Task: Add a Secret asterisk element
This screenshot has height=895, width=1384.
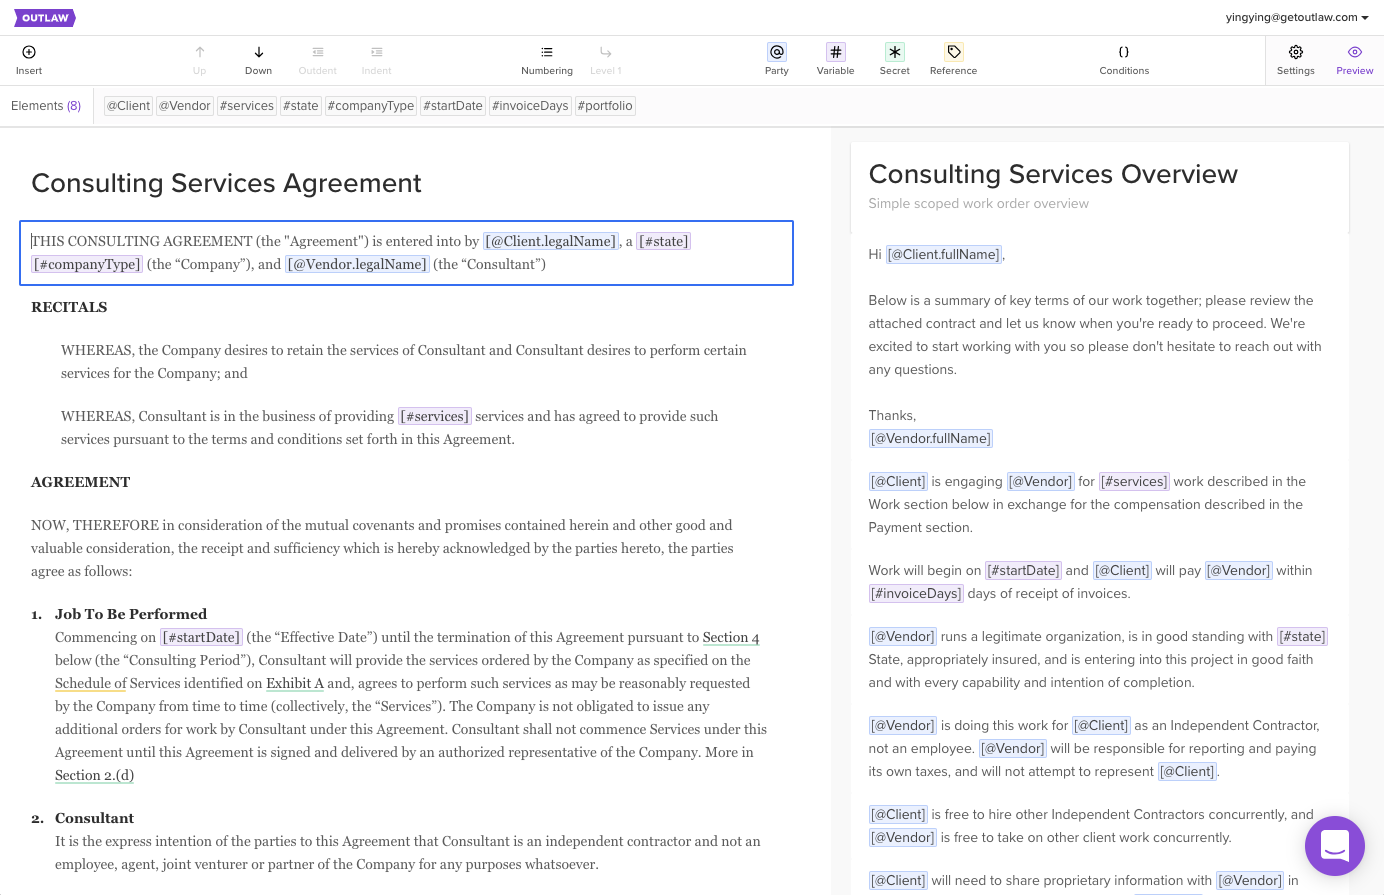Action: [895, 53]
